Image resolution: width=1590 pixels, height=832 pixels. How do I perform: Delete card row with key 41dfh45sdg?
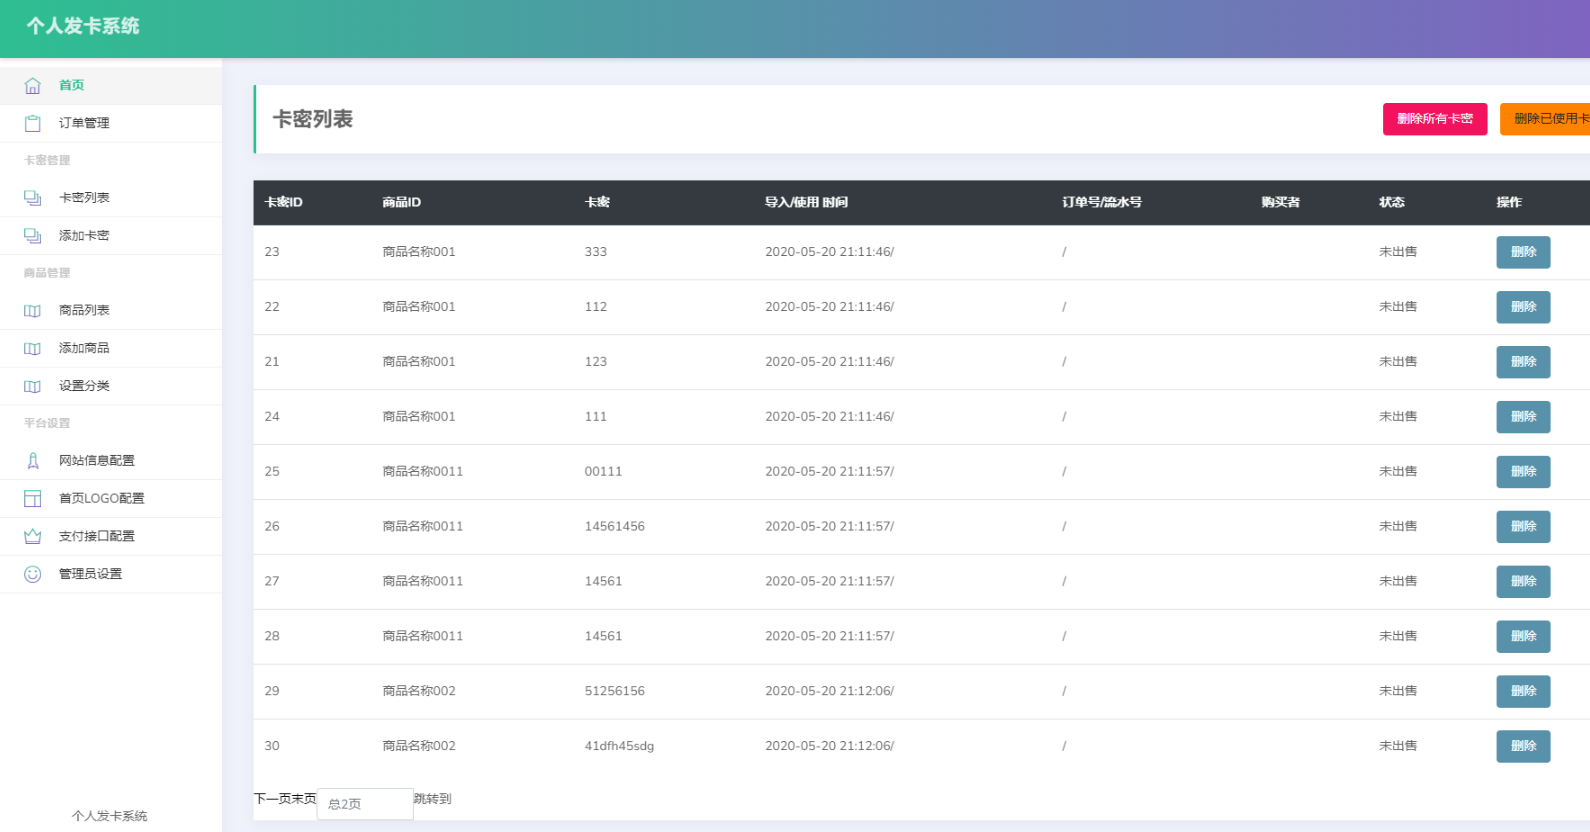point(1522,746)
